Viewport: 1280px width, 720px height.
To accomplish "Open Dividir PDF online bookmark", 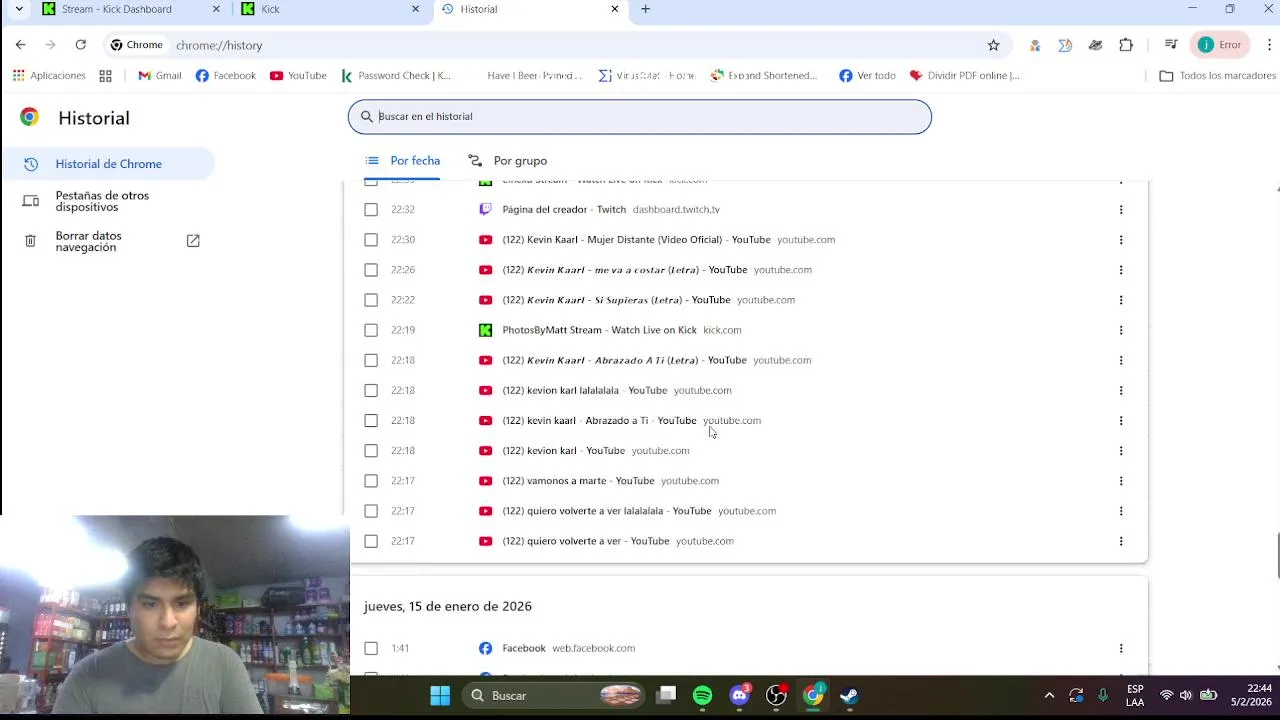I will pyautogui.click(x=965, y=76).
